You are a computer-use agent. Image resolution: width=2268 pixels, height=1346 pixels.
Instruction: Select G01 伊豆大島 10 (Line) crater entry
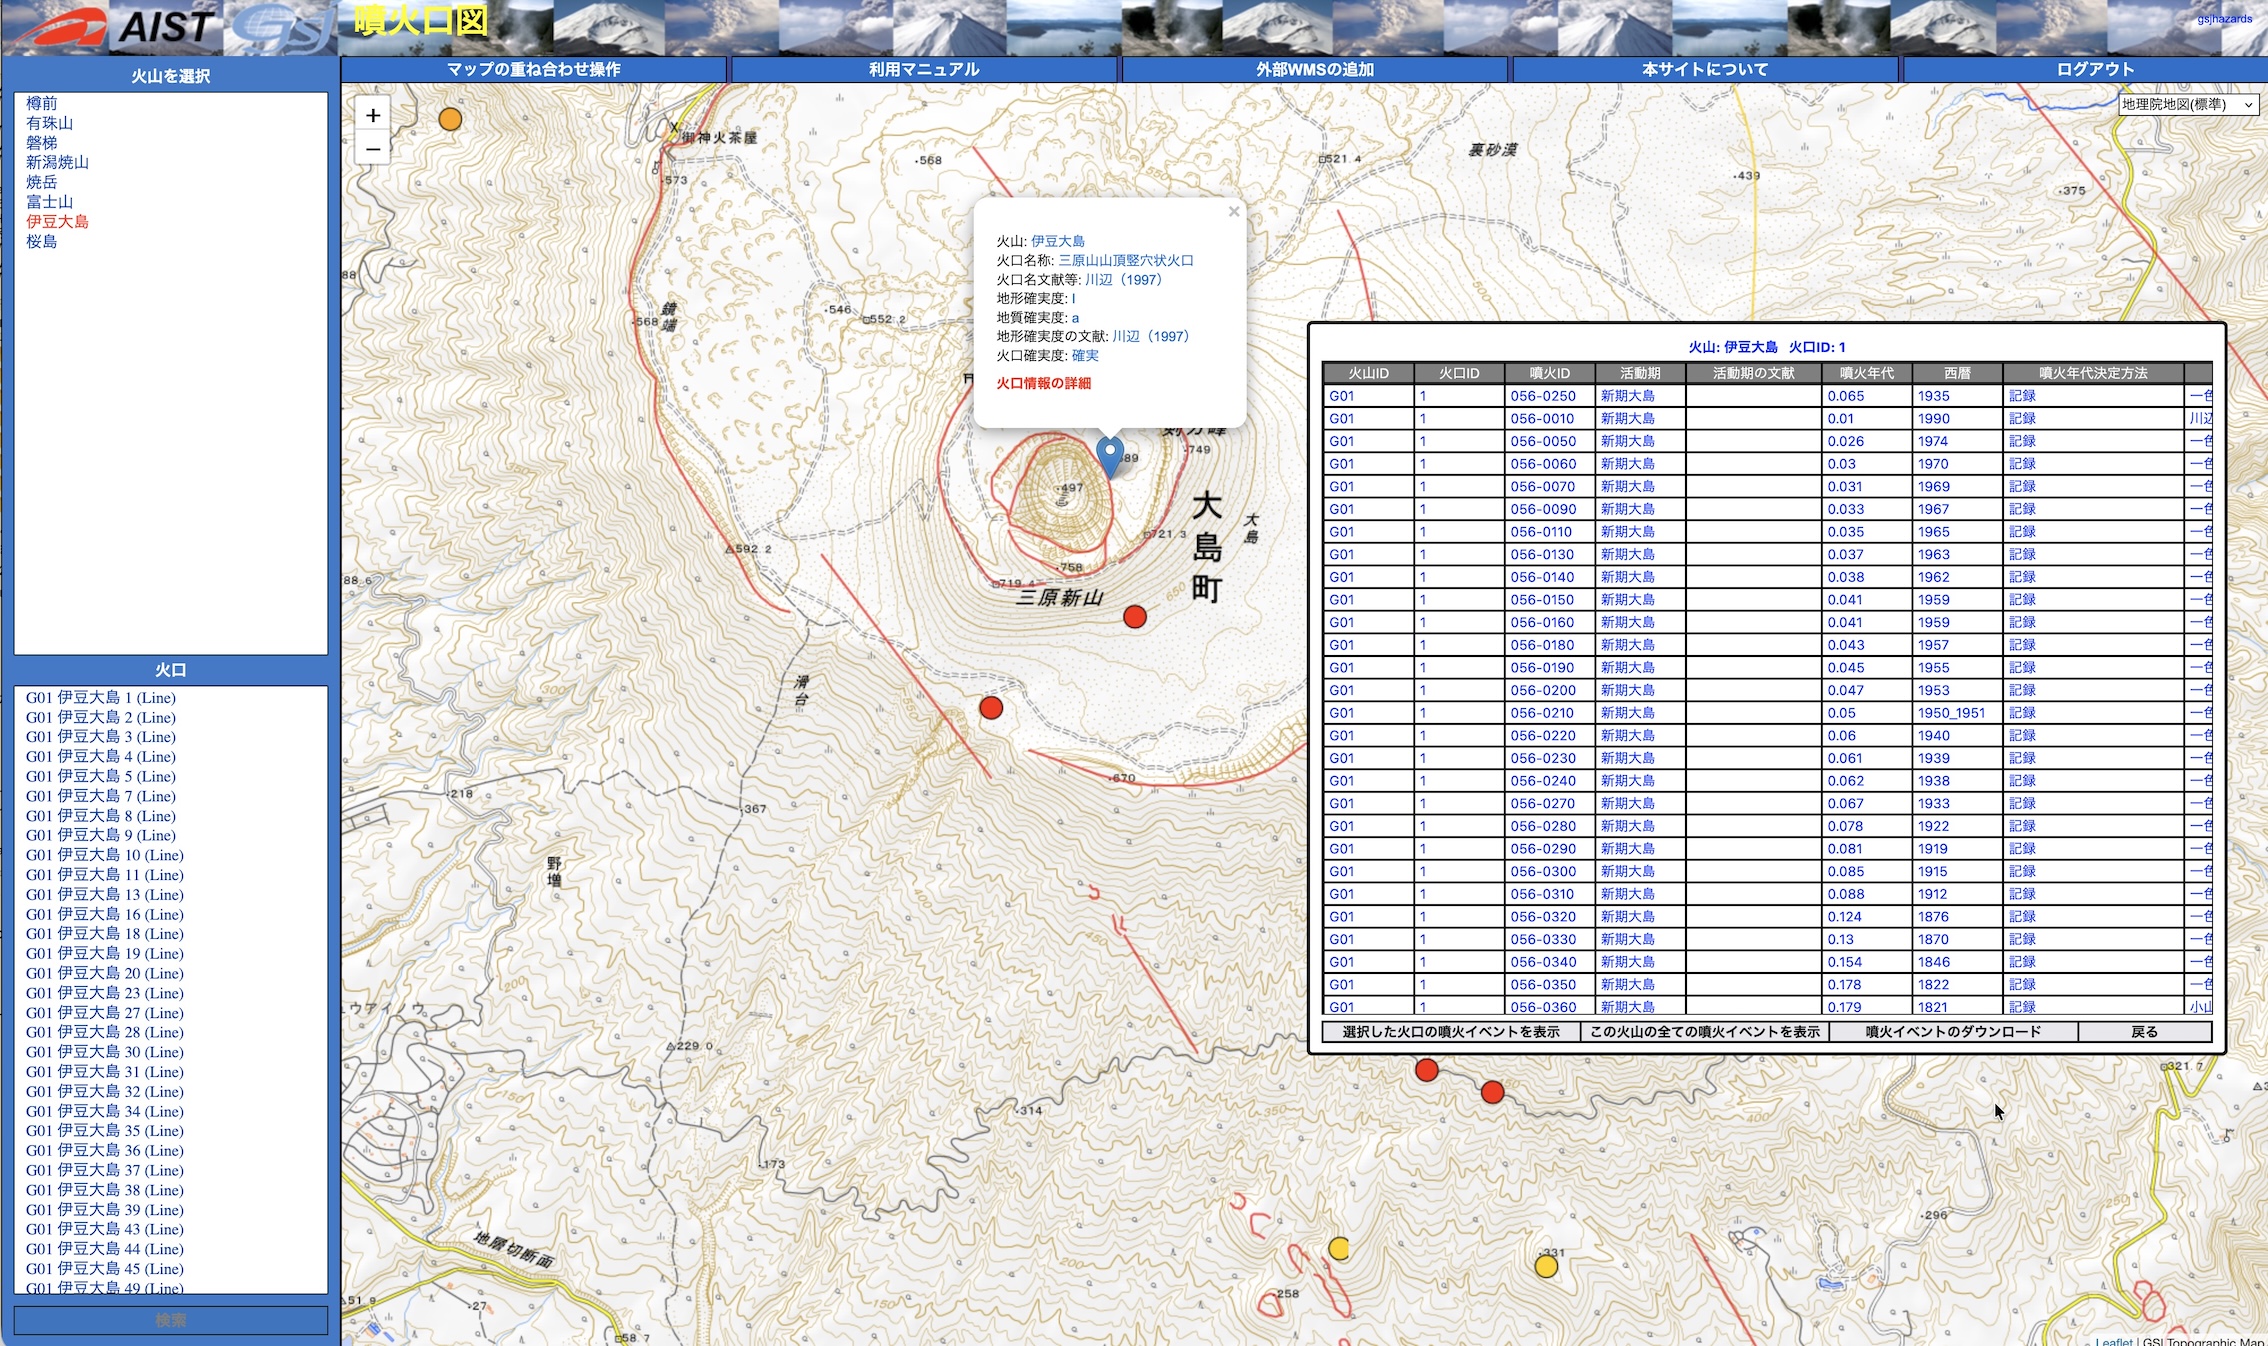tap(105, 855)
